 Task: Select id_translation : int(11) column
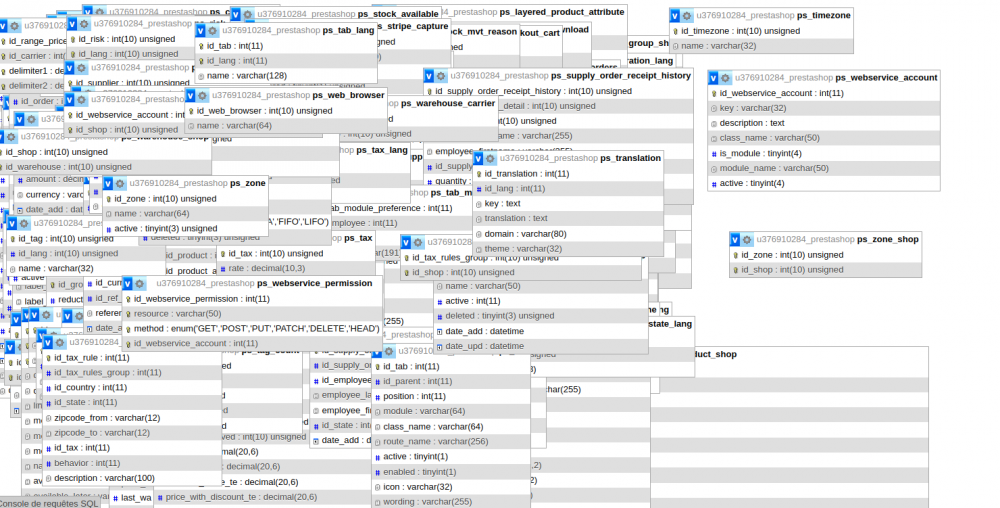point(568,173)
